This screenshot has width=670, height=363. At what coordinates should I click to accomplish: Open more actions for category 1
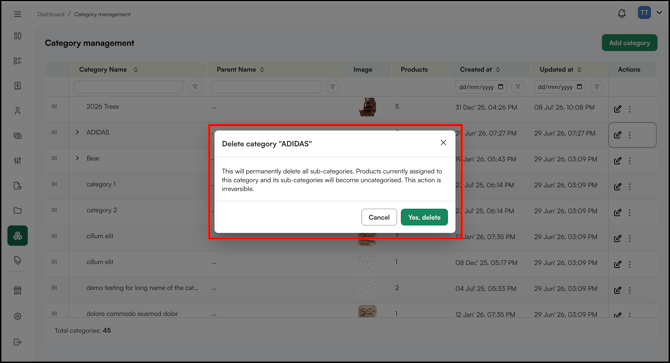tap(629, 187)
